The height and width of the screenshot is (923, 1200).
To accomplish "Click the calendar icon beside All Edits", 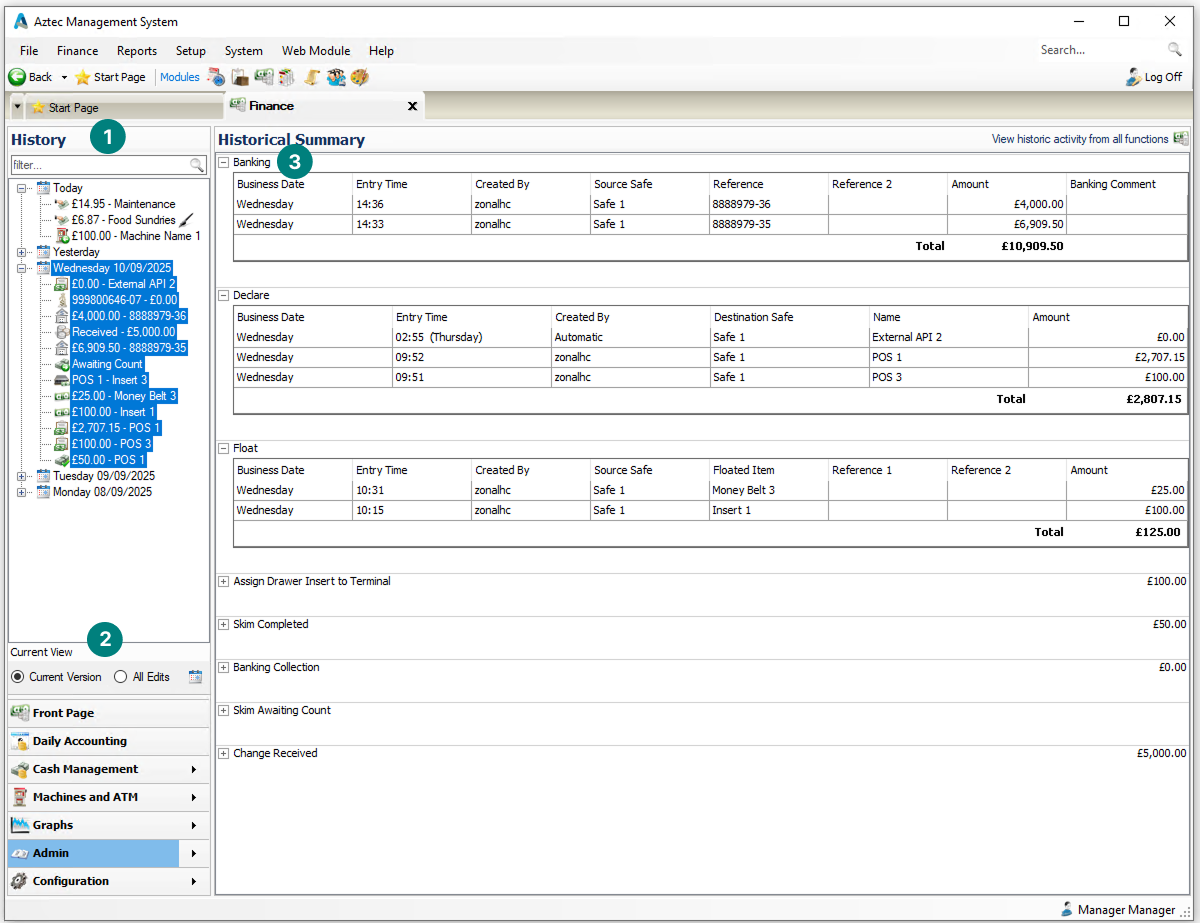I will 196,677.
